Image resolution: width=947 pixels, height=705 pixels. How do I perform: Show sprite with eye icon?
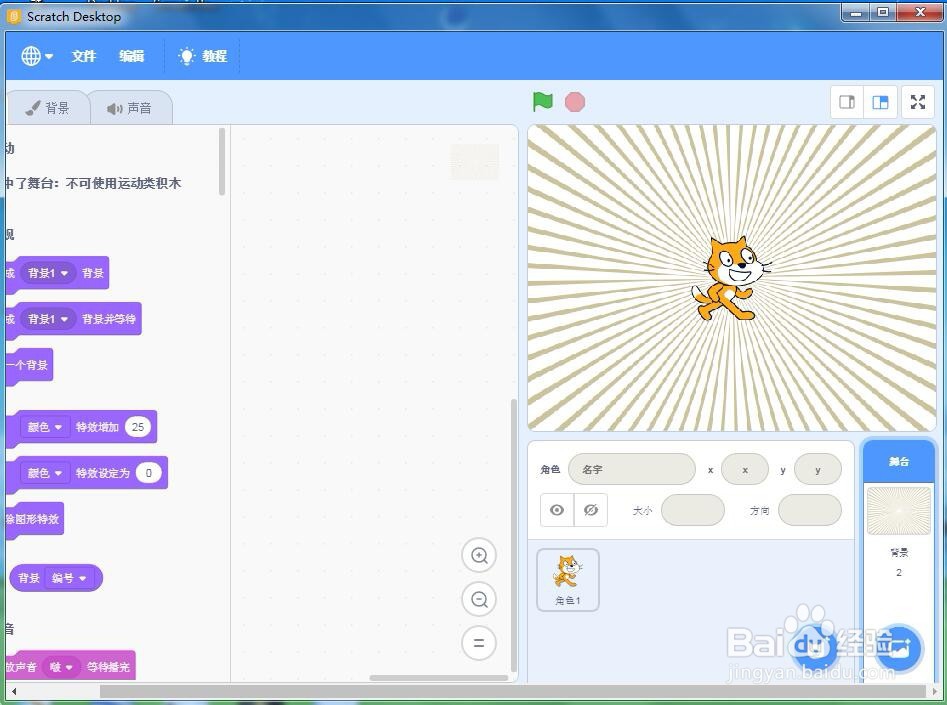click(557, 510)
